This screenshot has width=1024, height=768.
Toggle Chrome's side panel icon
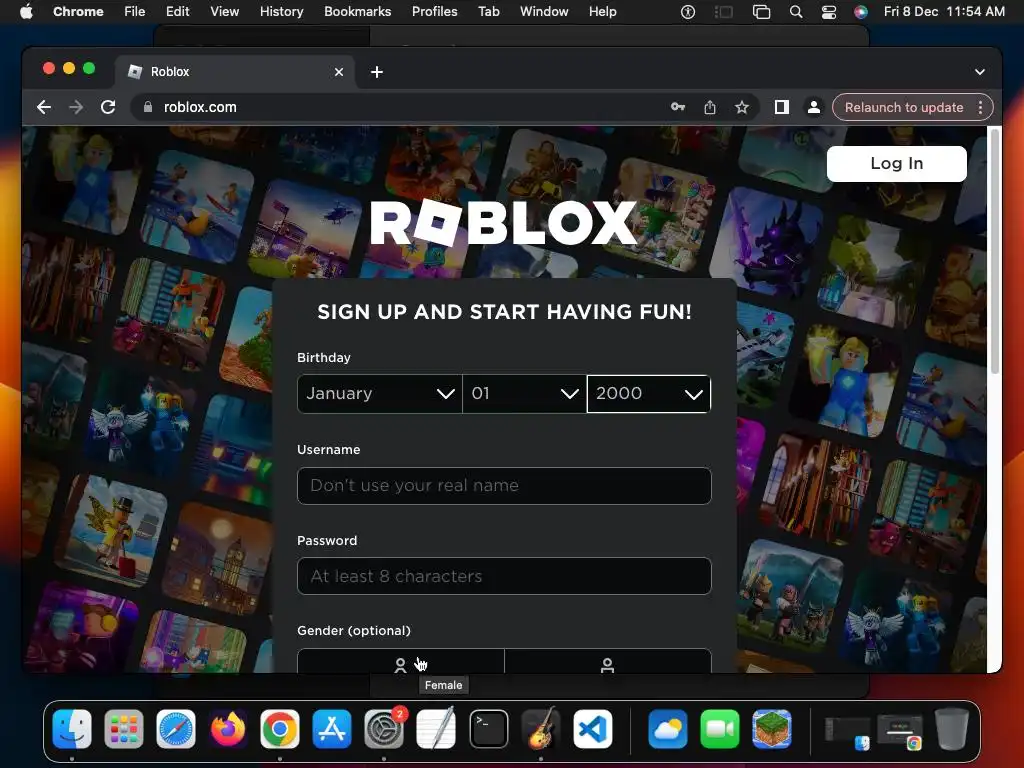point(782,107)
